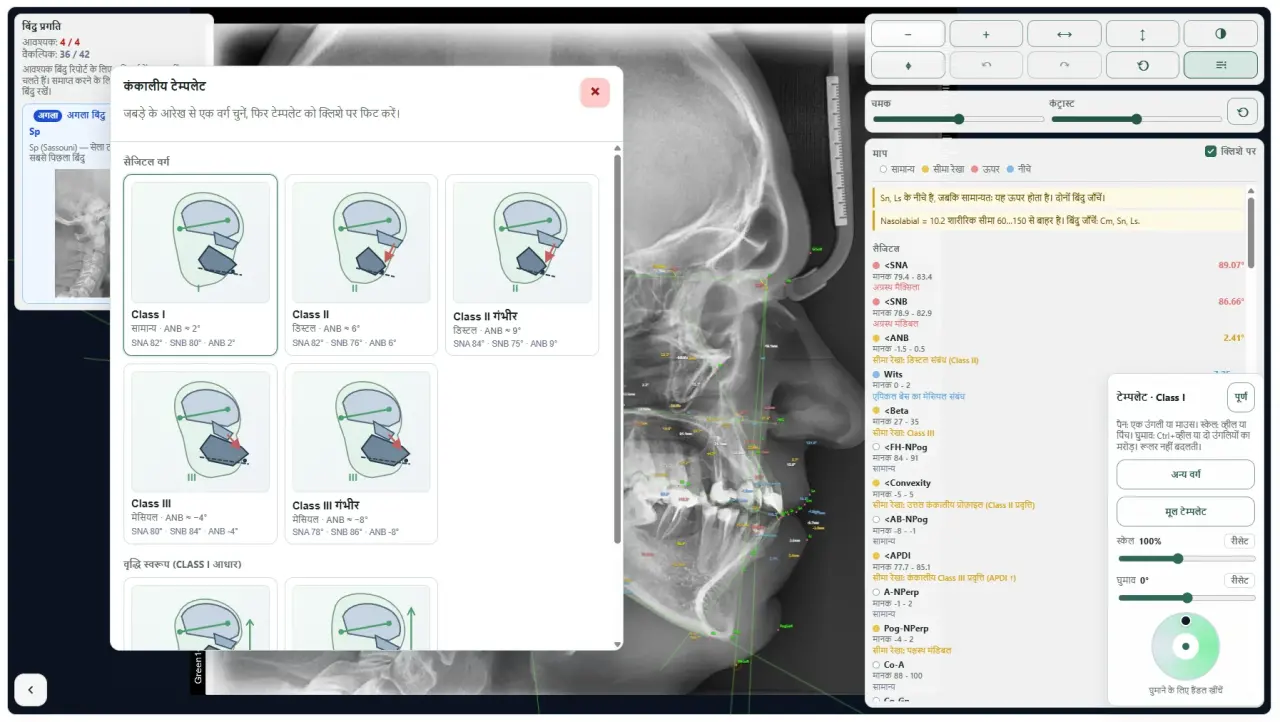Toggle the highlighted list-panel icon

[x=1220, y=65]
